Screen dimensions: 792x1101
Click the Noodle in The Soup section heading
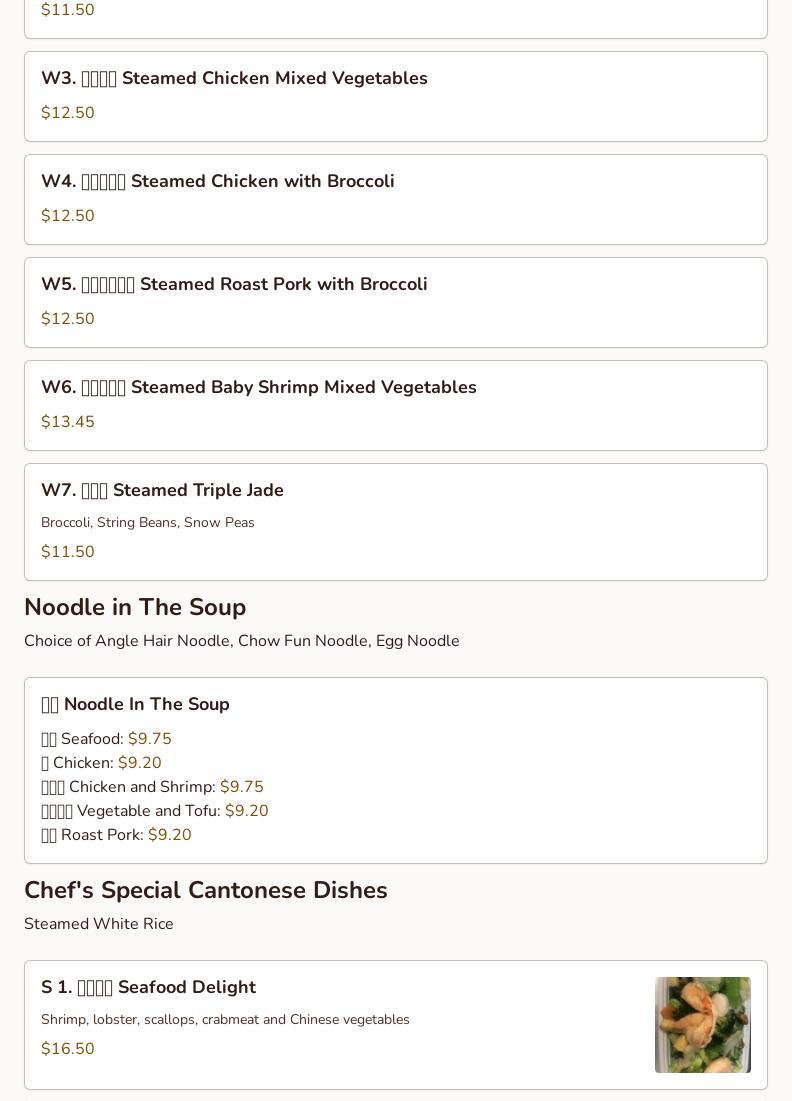(135, 607)
